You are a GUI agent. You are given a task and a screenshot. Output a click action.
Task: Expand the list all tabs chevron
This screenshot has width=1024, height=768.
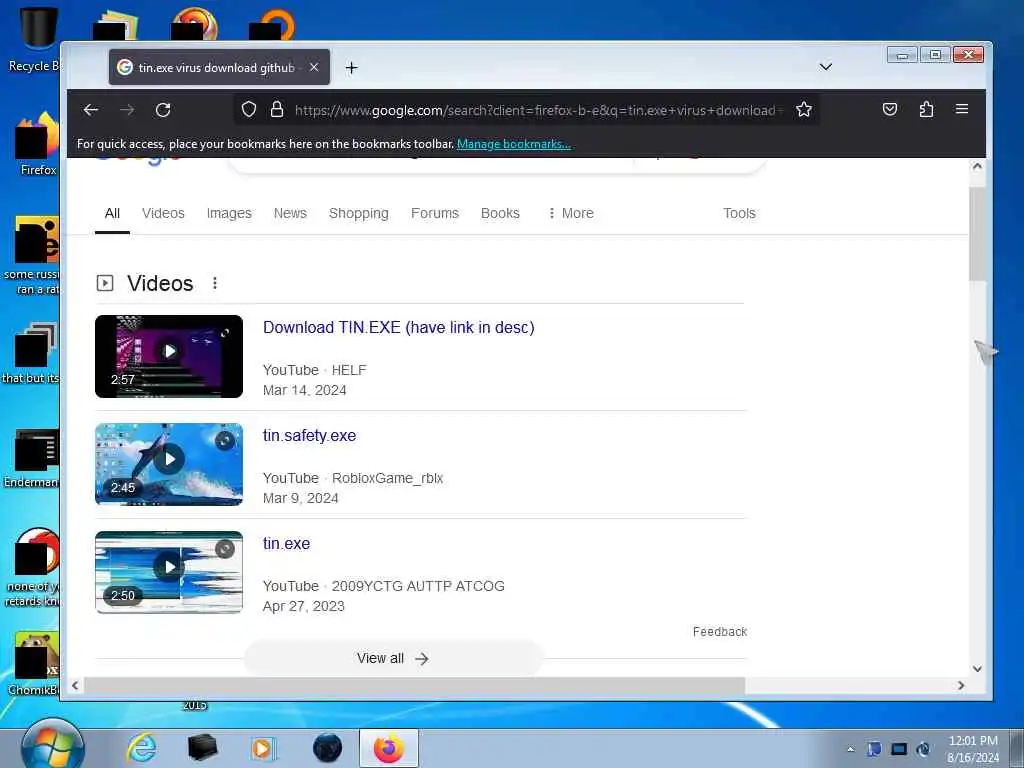point(825,67)
